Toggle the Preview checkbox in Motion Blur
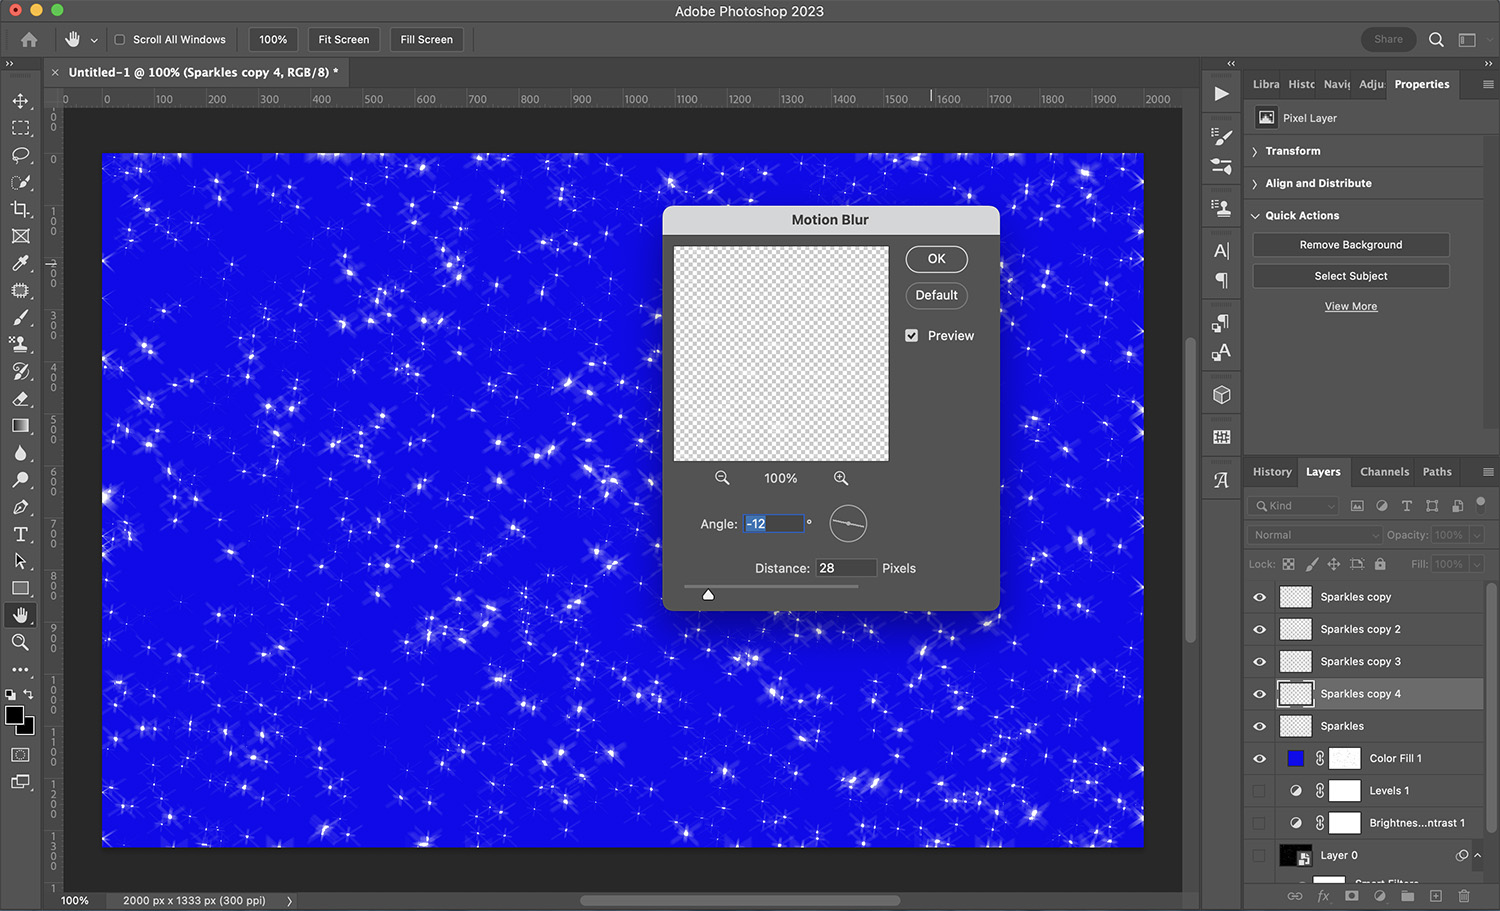This screenshot has width=1500, height=911. point(912,336)
